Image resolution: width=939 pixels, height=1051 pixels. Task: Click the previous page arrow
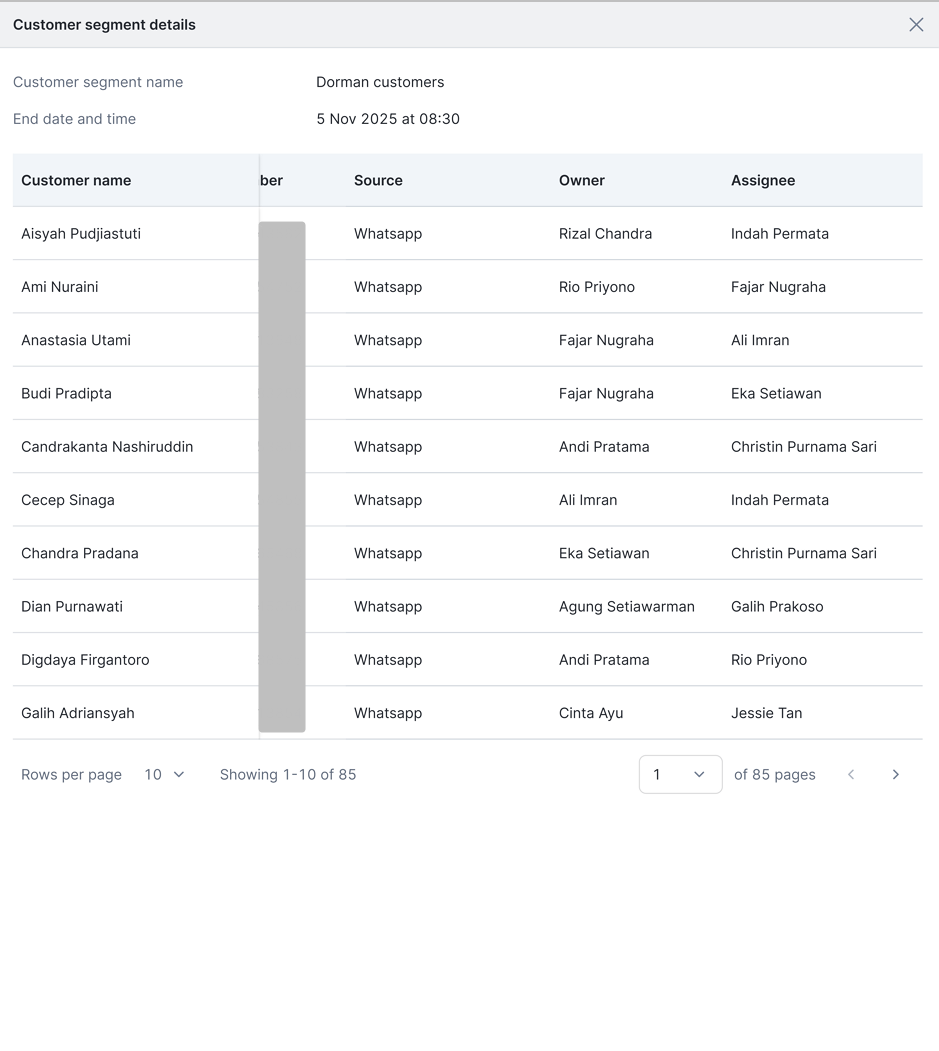[x=851, y=775]
